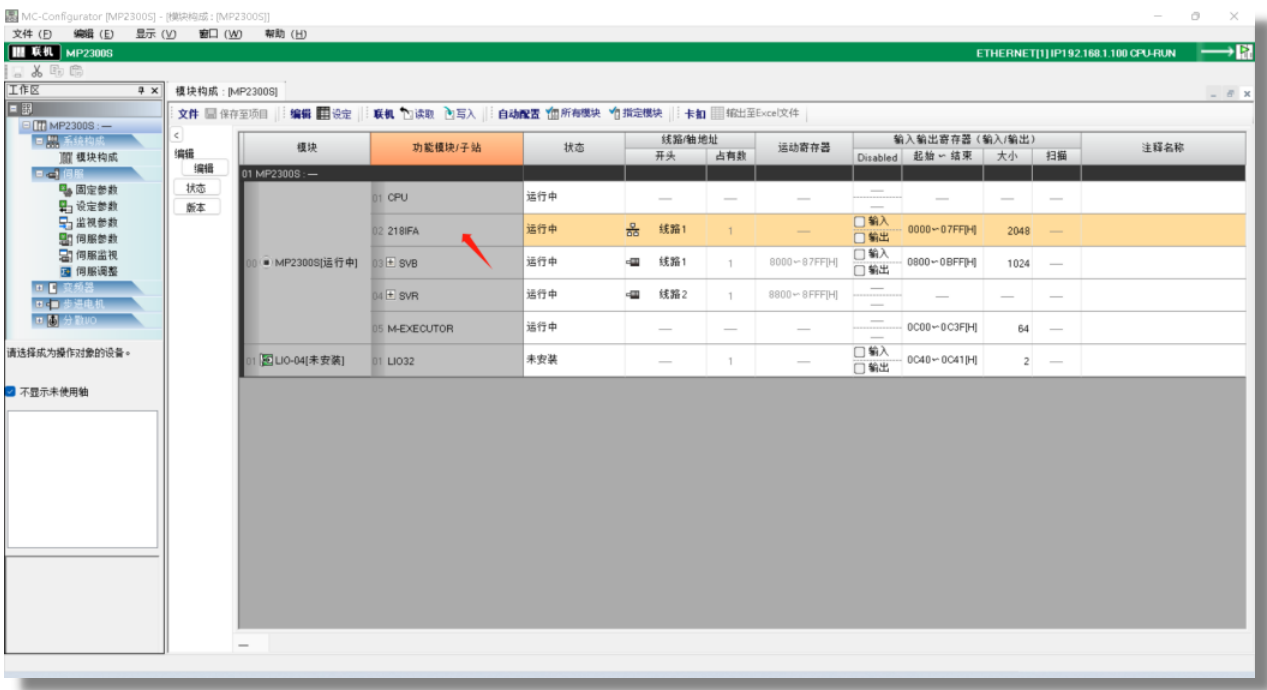1267x690 pixels.
Task: Collapse the MP2300S tree node
Action: coord(26,126)
